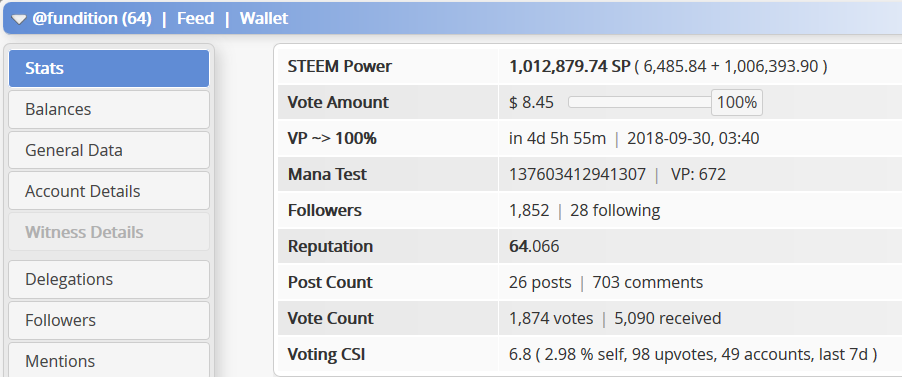This screenshot has height=377, width=902.
Task: Click the 100% vote weight handle
Action: 737,102
